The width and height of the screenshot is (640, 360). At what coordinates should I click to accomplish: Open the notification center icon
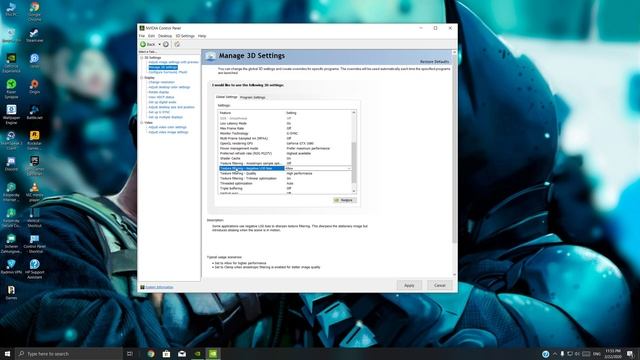[631, 354]
